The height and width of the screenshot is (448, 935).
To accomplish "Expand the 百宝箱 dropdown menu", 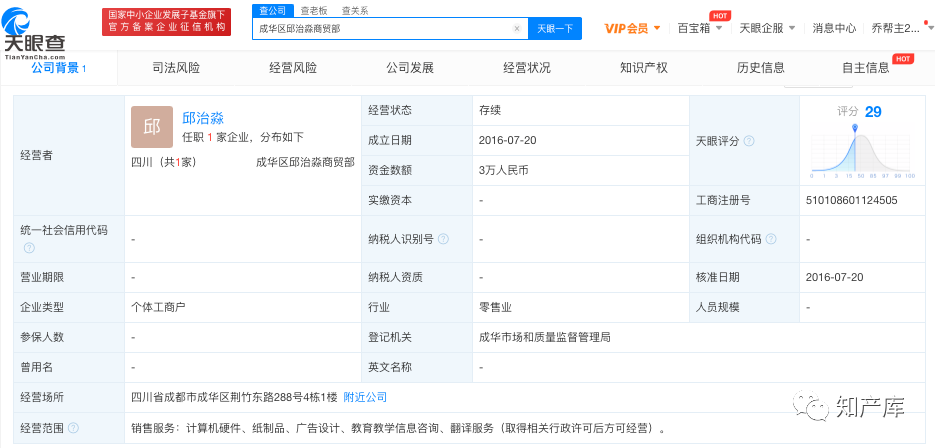I will [701, 28].
